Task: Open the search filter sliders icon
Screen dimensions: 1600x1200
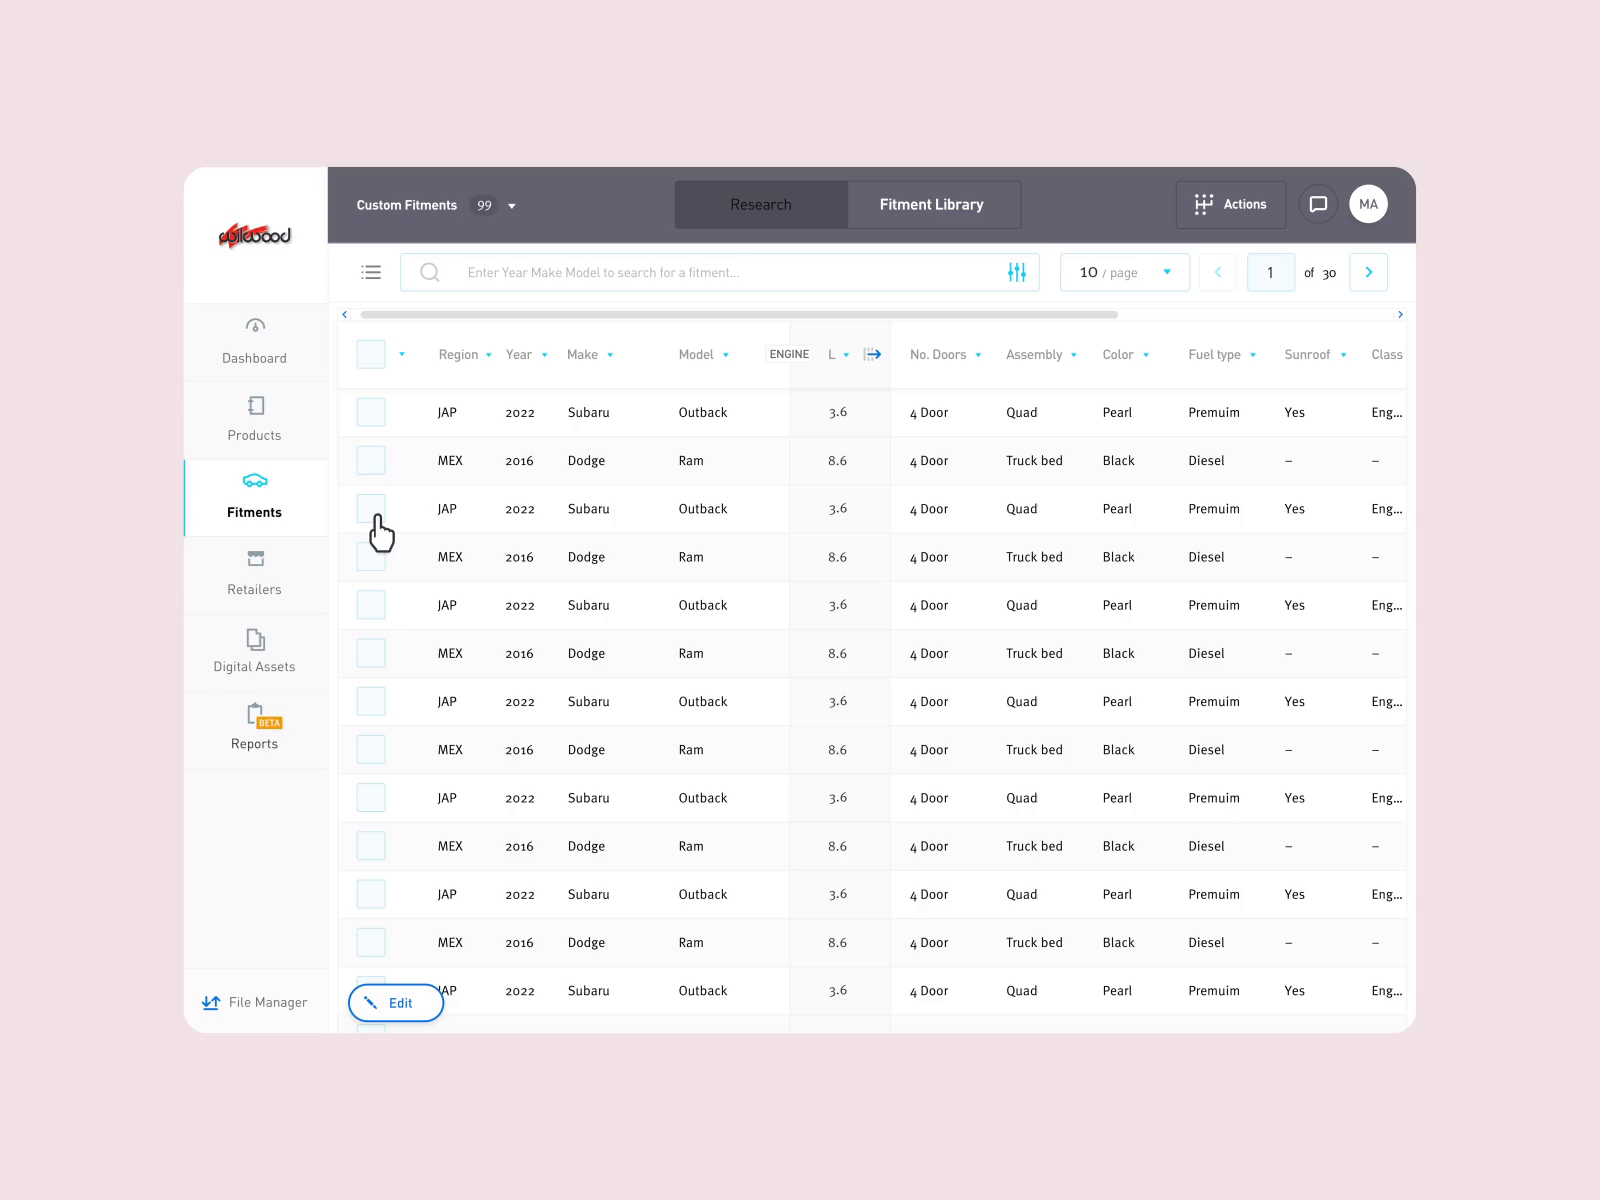Action: coord(1017,272)
